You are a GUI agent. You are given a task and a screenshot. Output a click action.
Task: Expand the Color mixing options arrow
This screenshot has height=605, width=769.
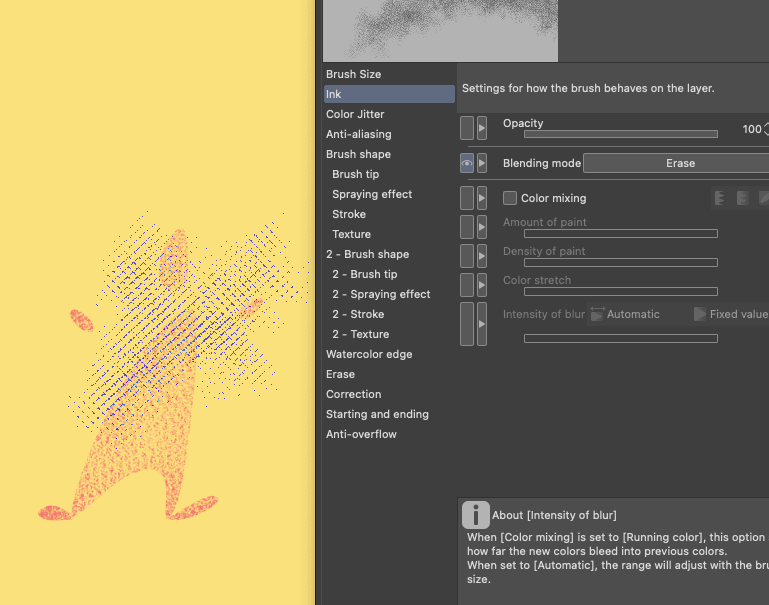tap(482, 198)
